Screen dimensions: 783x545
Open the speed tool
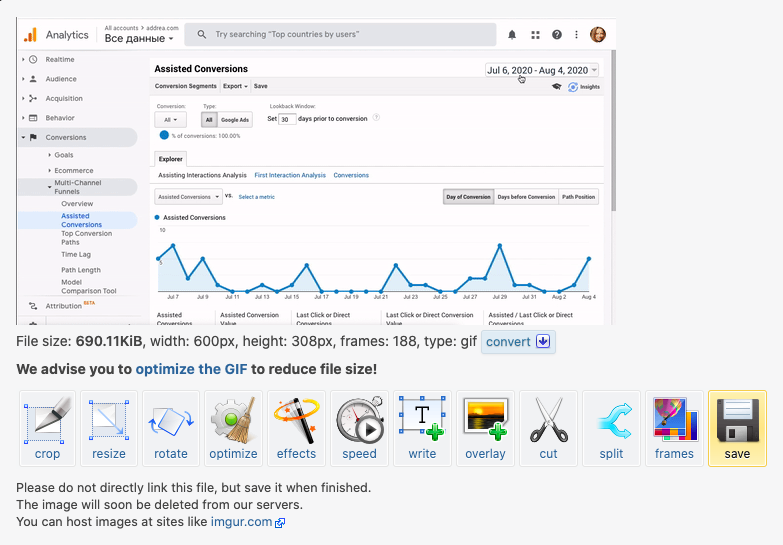359,429
